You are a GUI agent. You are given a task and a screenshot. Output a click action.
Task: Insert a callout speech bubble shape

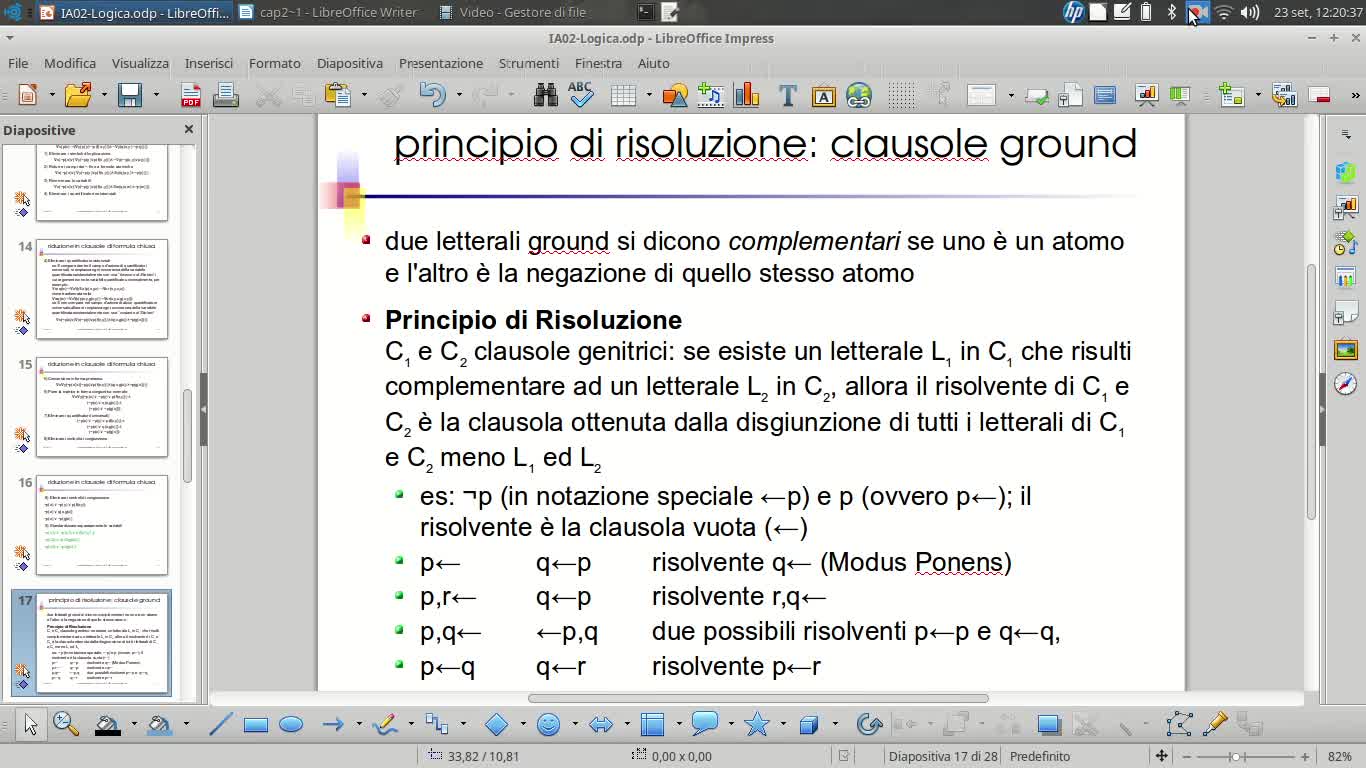pos(704,723)
